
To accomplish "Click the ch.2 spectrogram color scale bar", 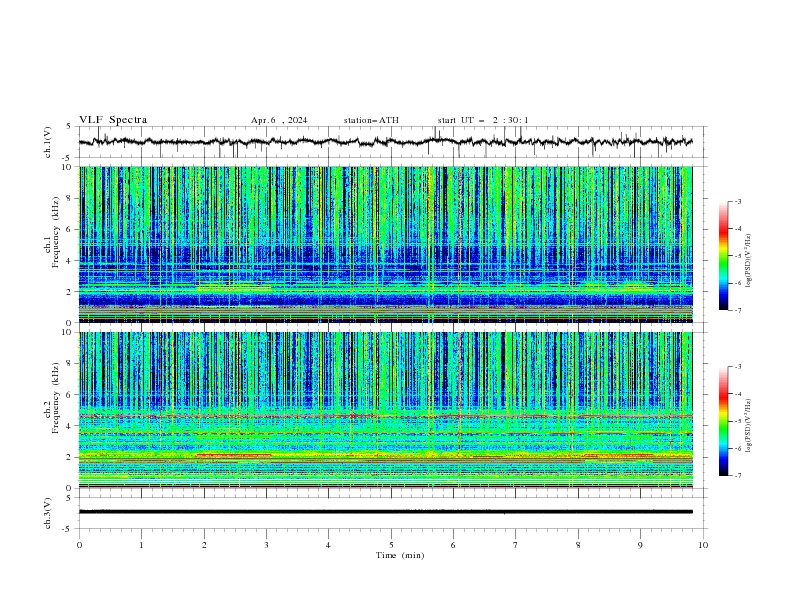I will click(723, 421).
